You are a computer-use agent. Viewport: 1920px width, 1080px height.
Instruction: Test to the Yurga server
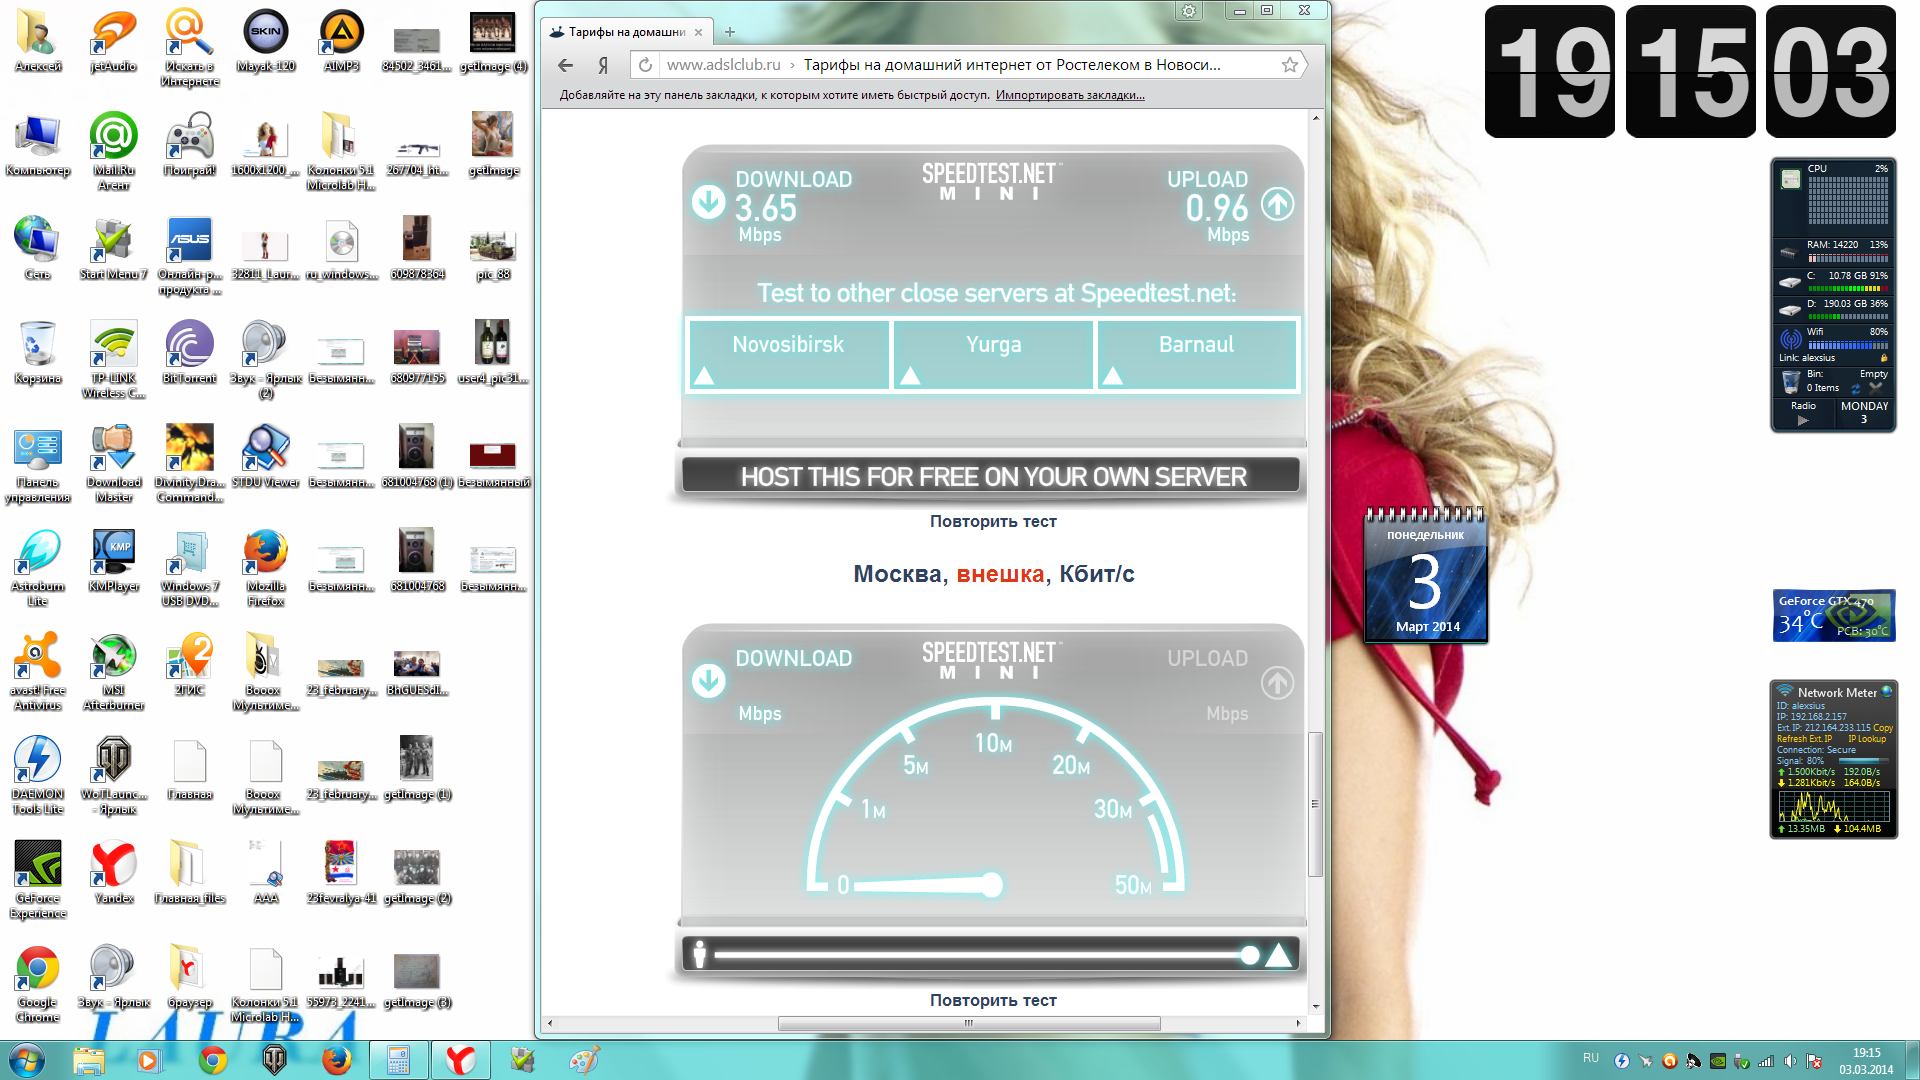pos(993,354)
